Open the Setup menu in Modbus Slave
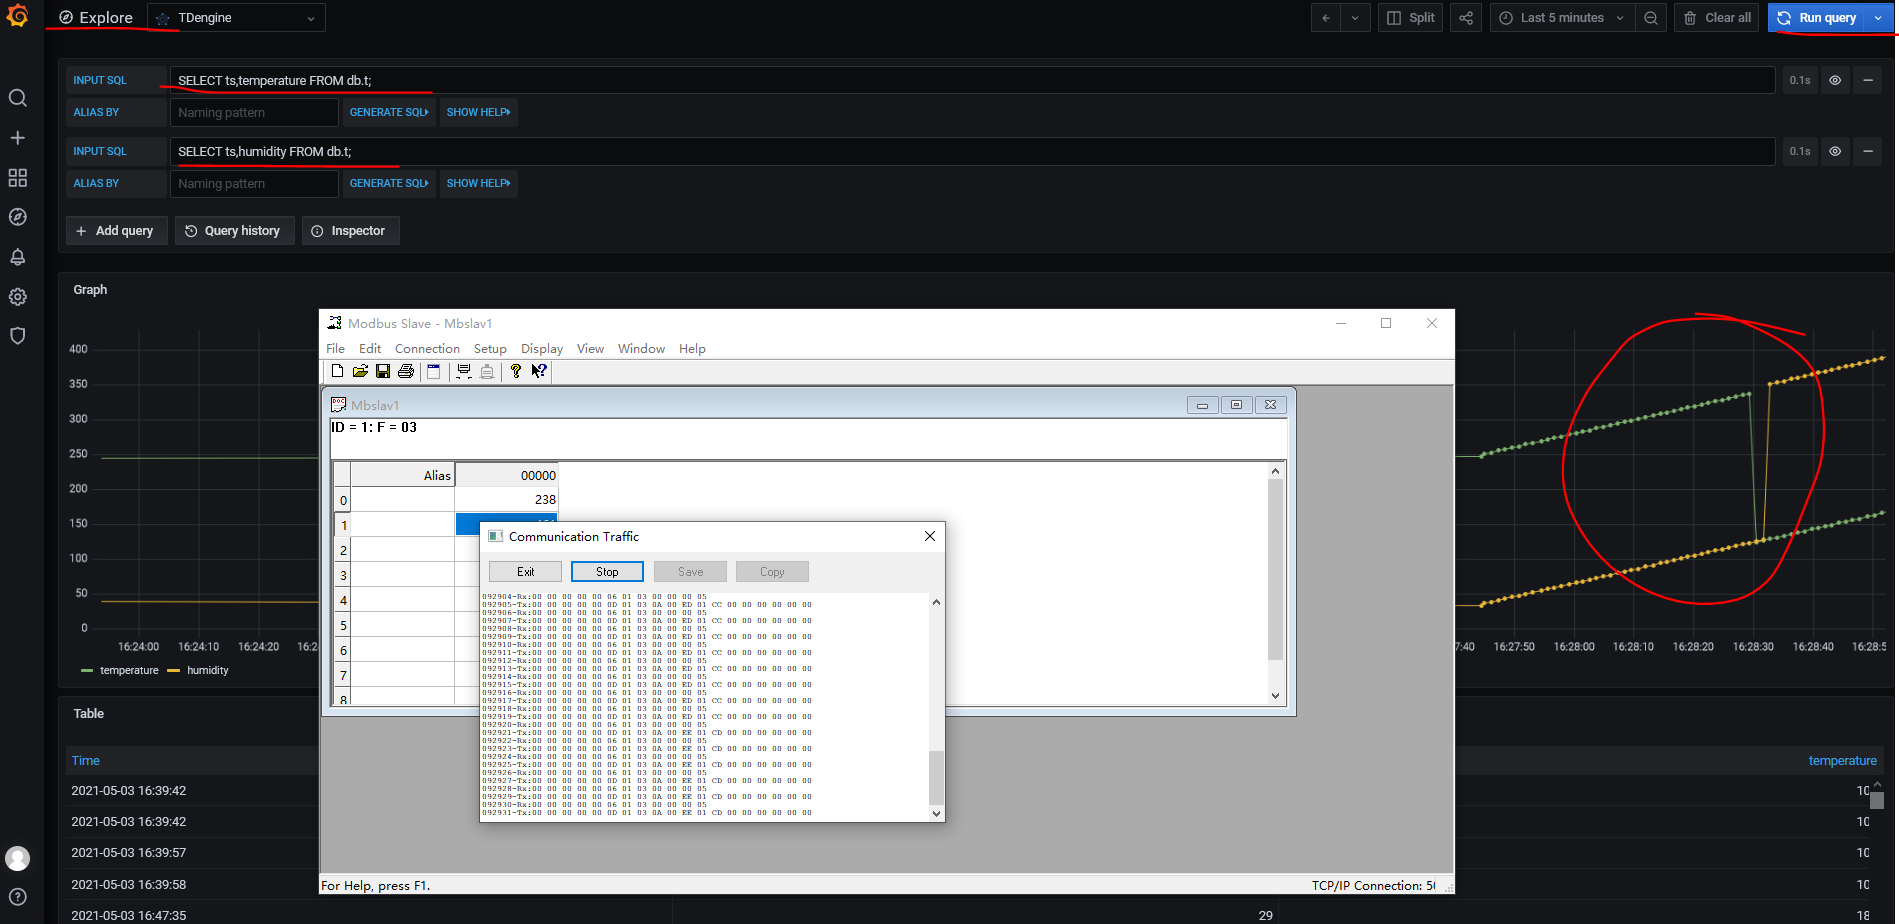This screenshot has width=1899, height=924. click(x=490, y=348)
